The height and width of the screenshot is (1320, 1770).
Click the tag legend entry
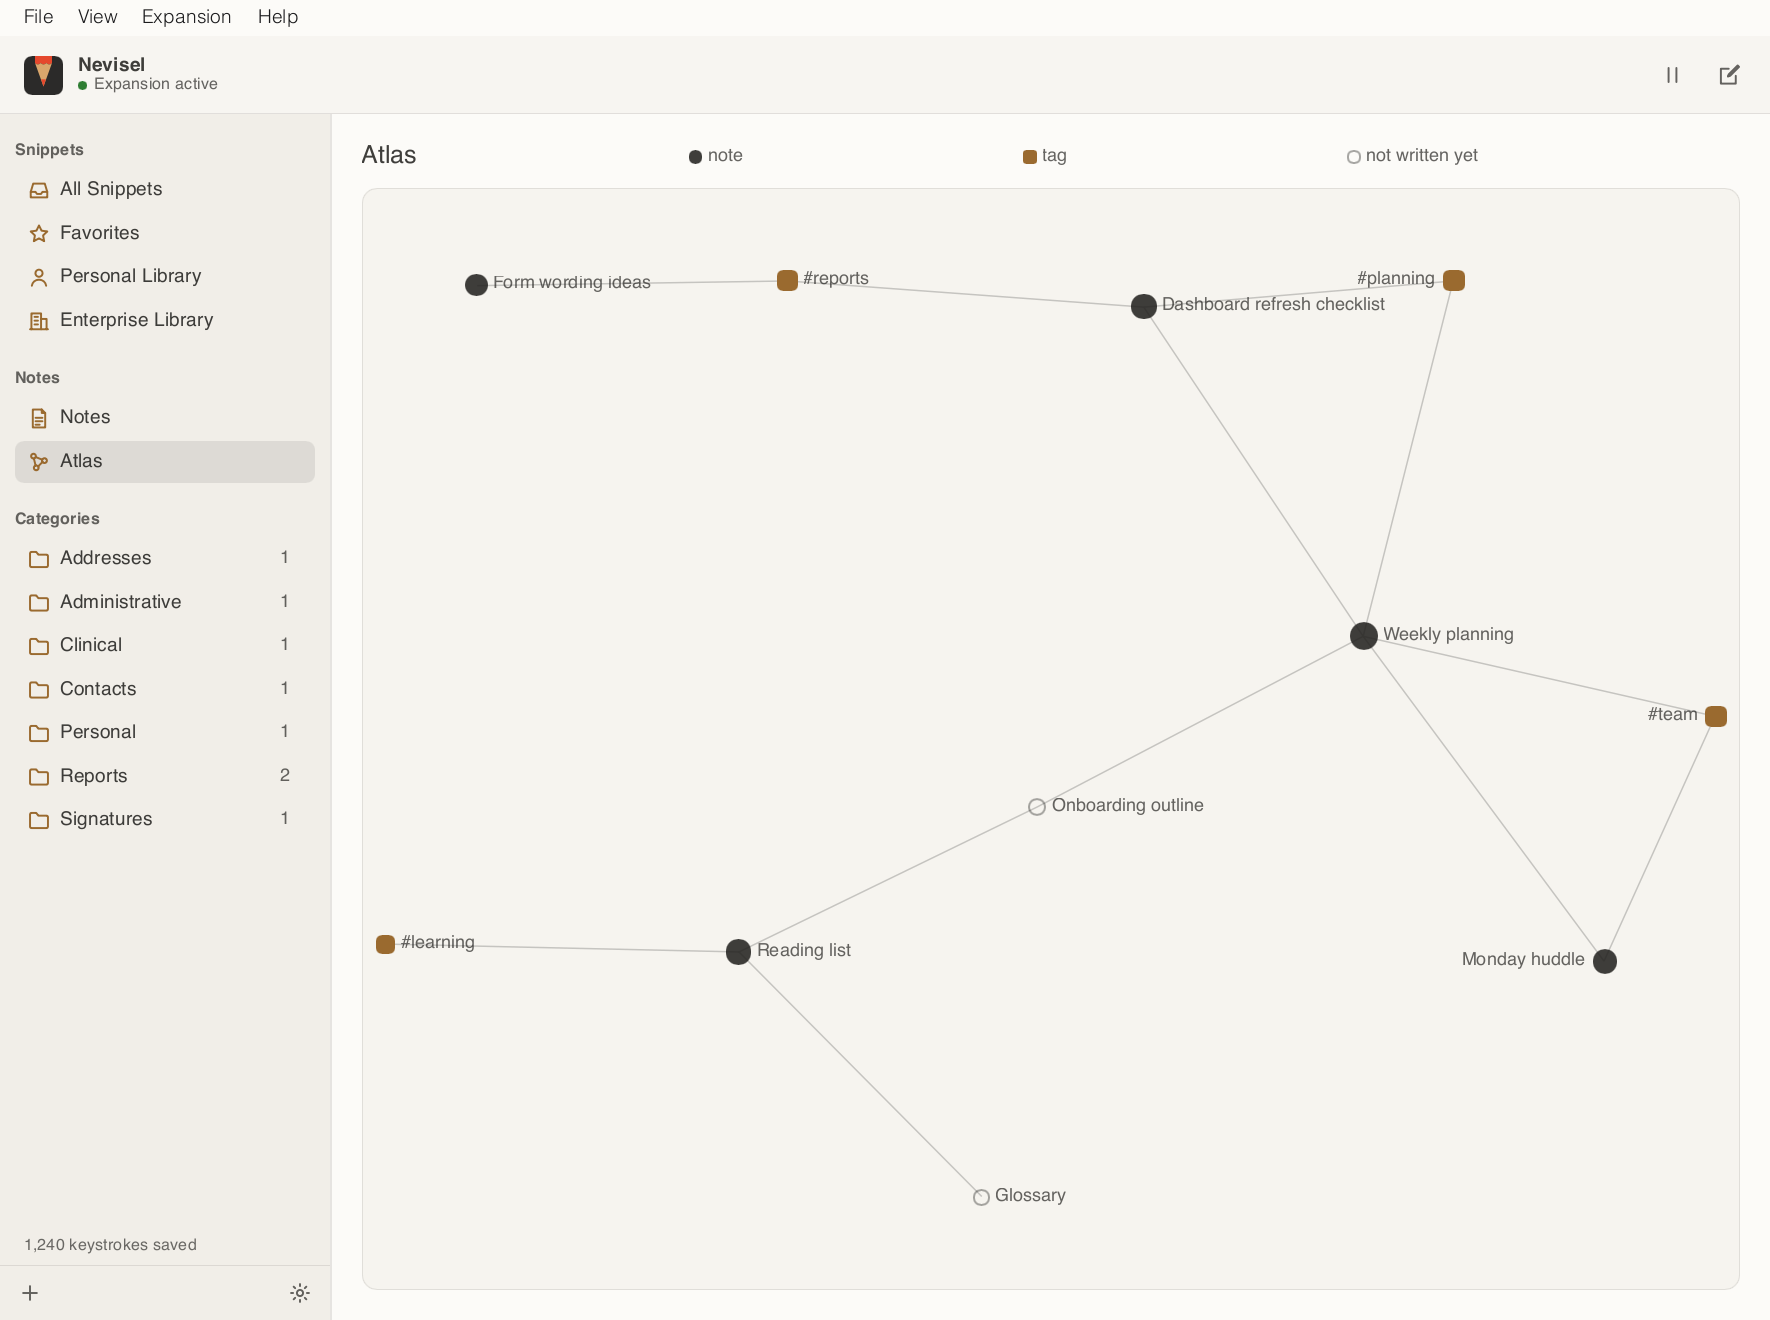coord(1045,156)
